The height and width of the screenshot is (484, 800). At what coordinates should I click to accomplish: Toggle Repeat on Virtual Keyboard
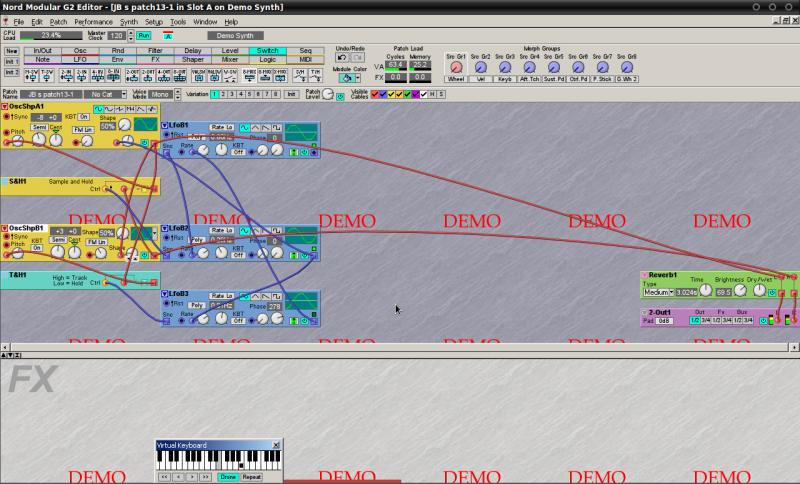(x=252, y=477)
